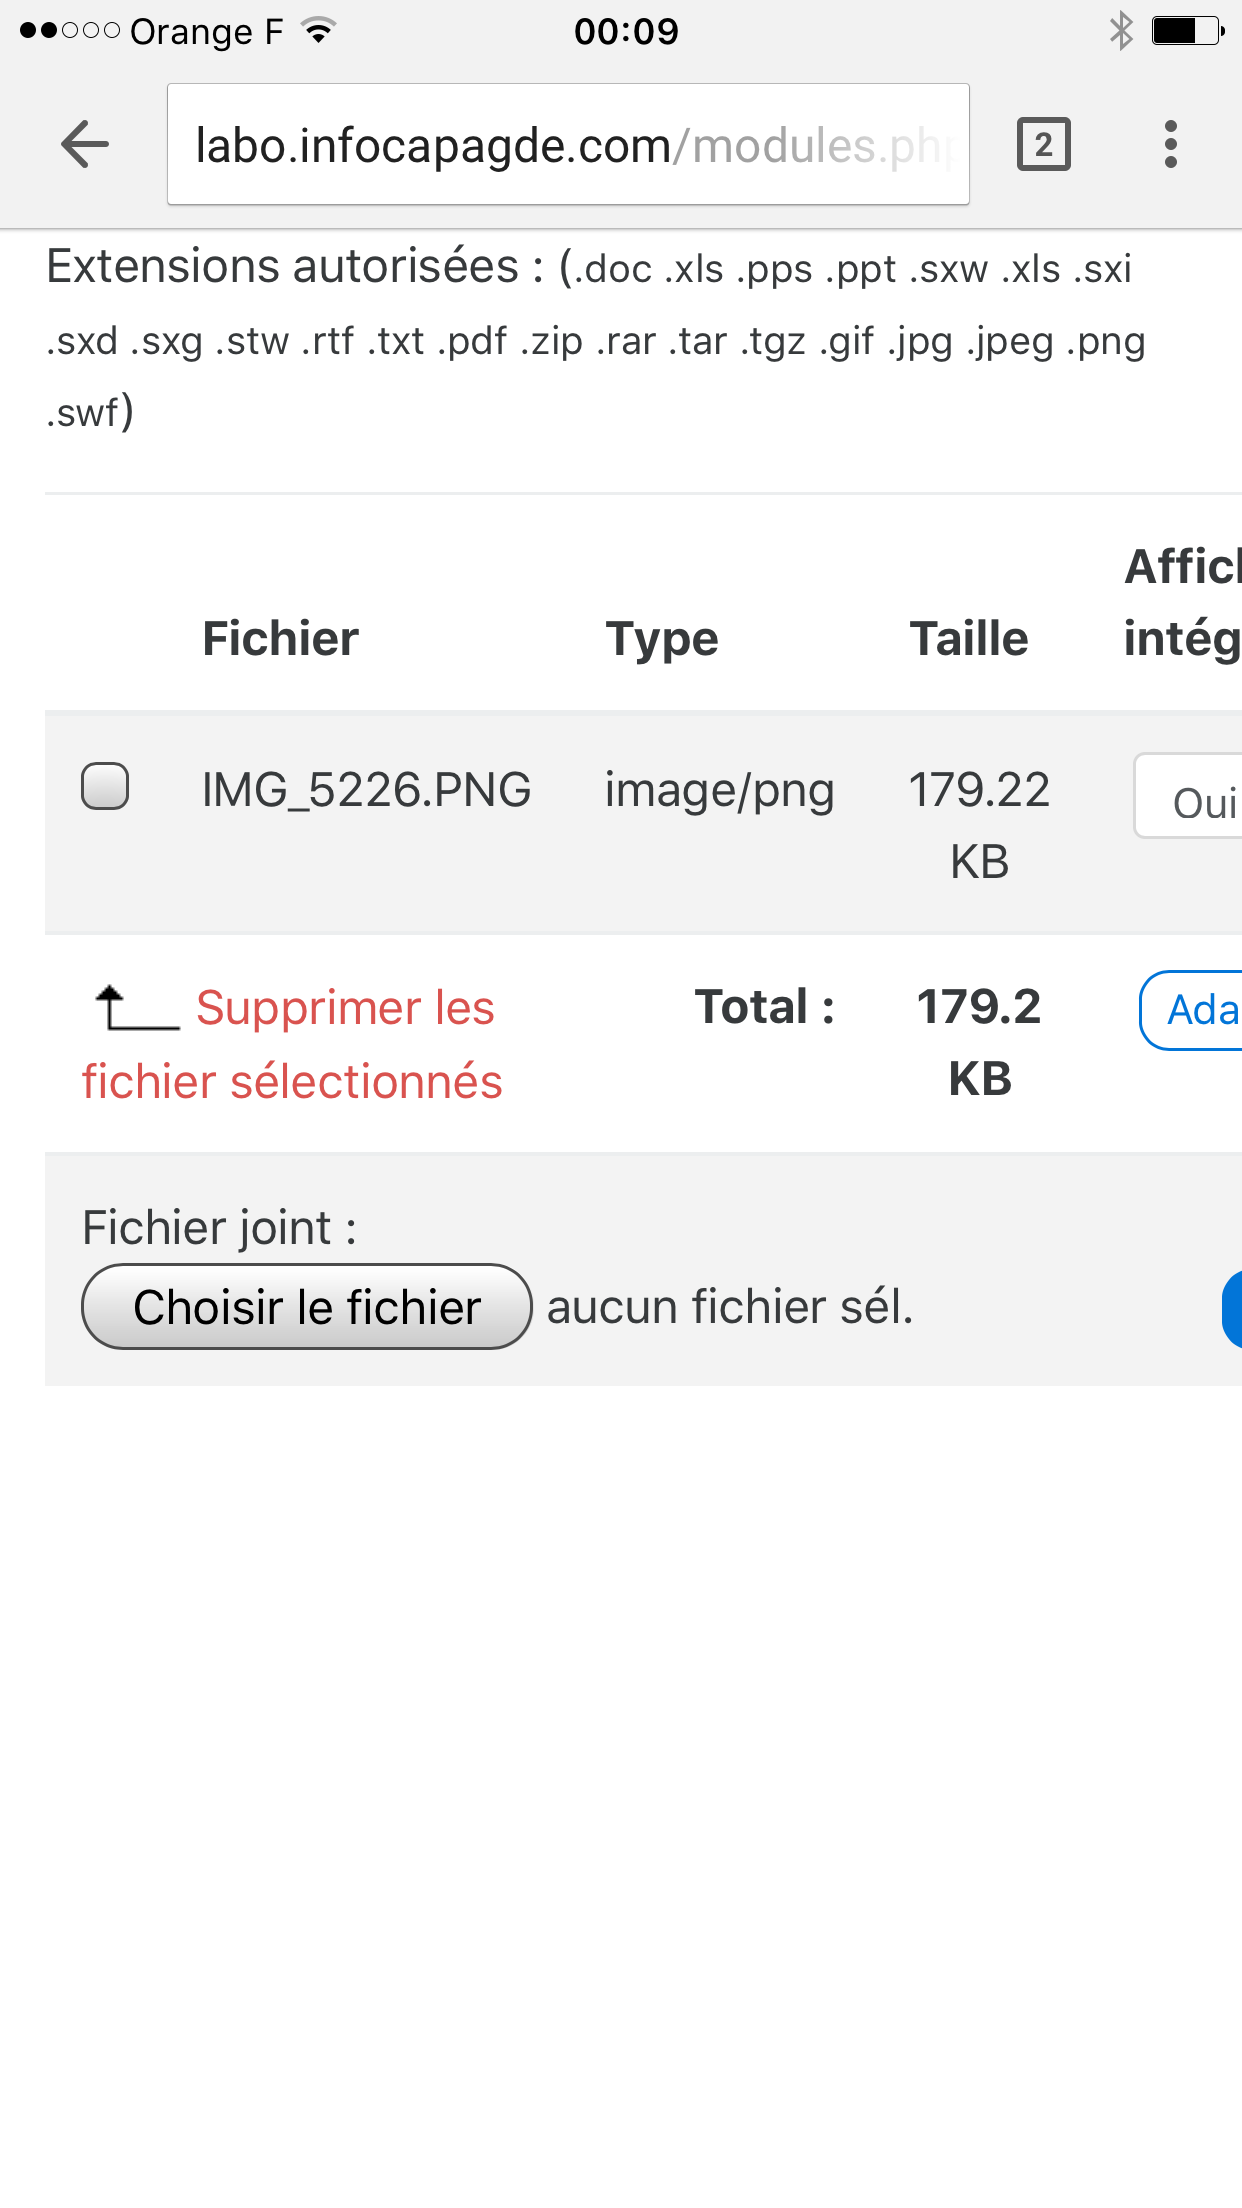Check the IMG_5226.PNG file checkbox

click(105, 786)
